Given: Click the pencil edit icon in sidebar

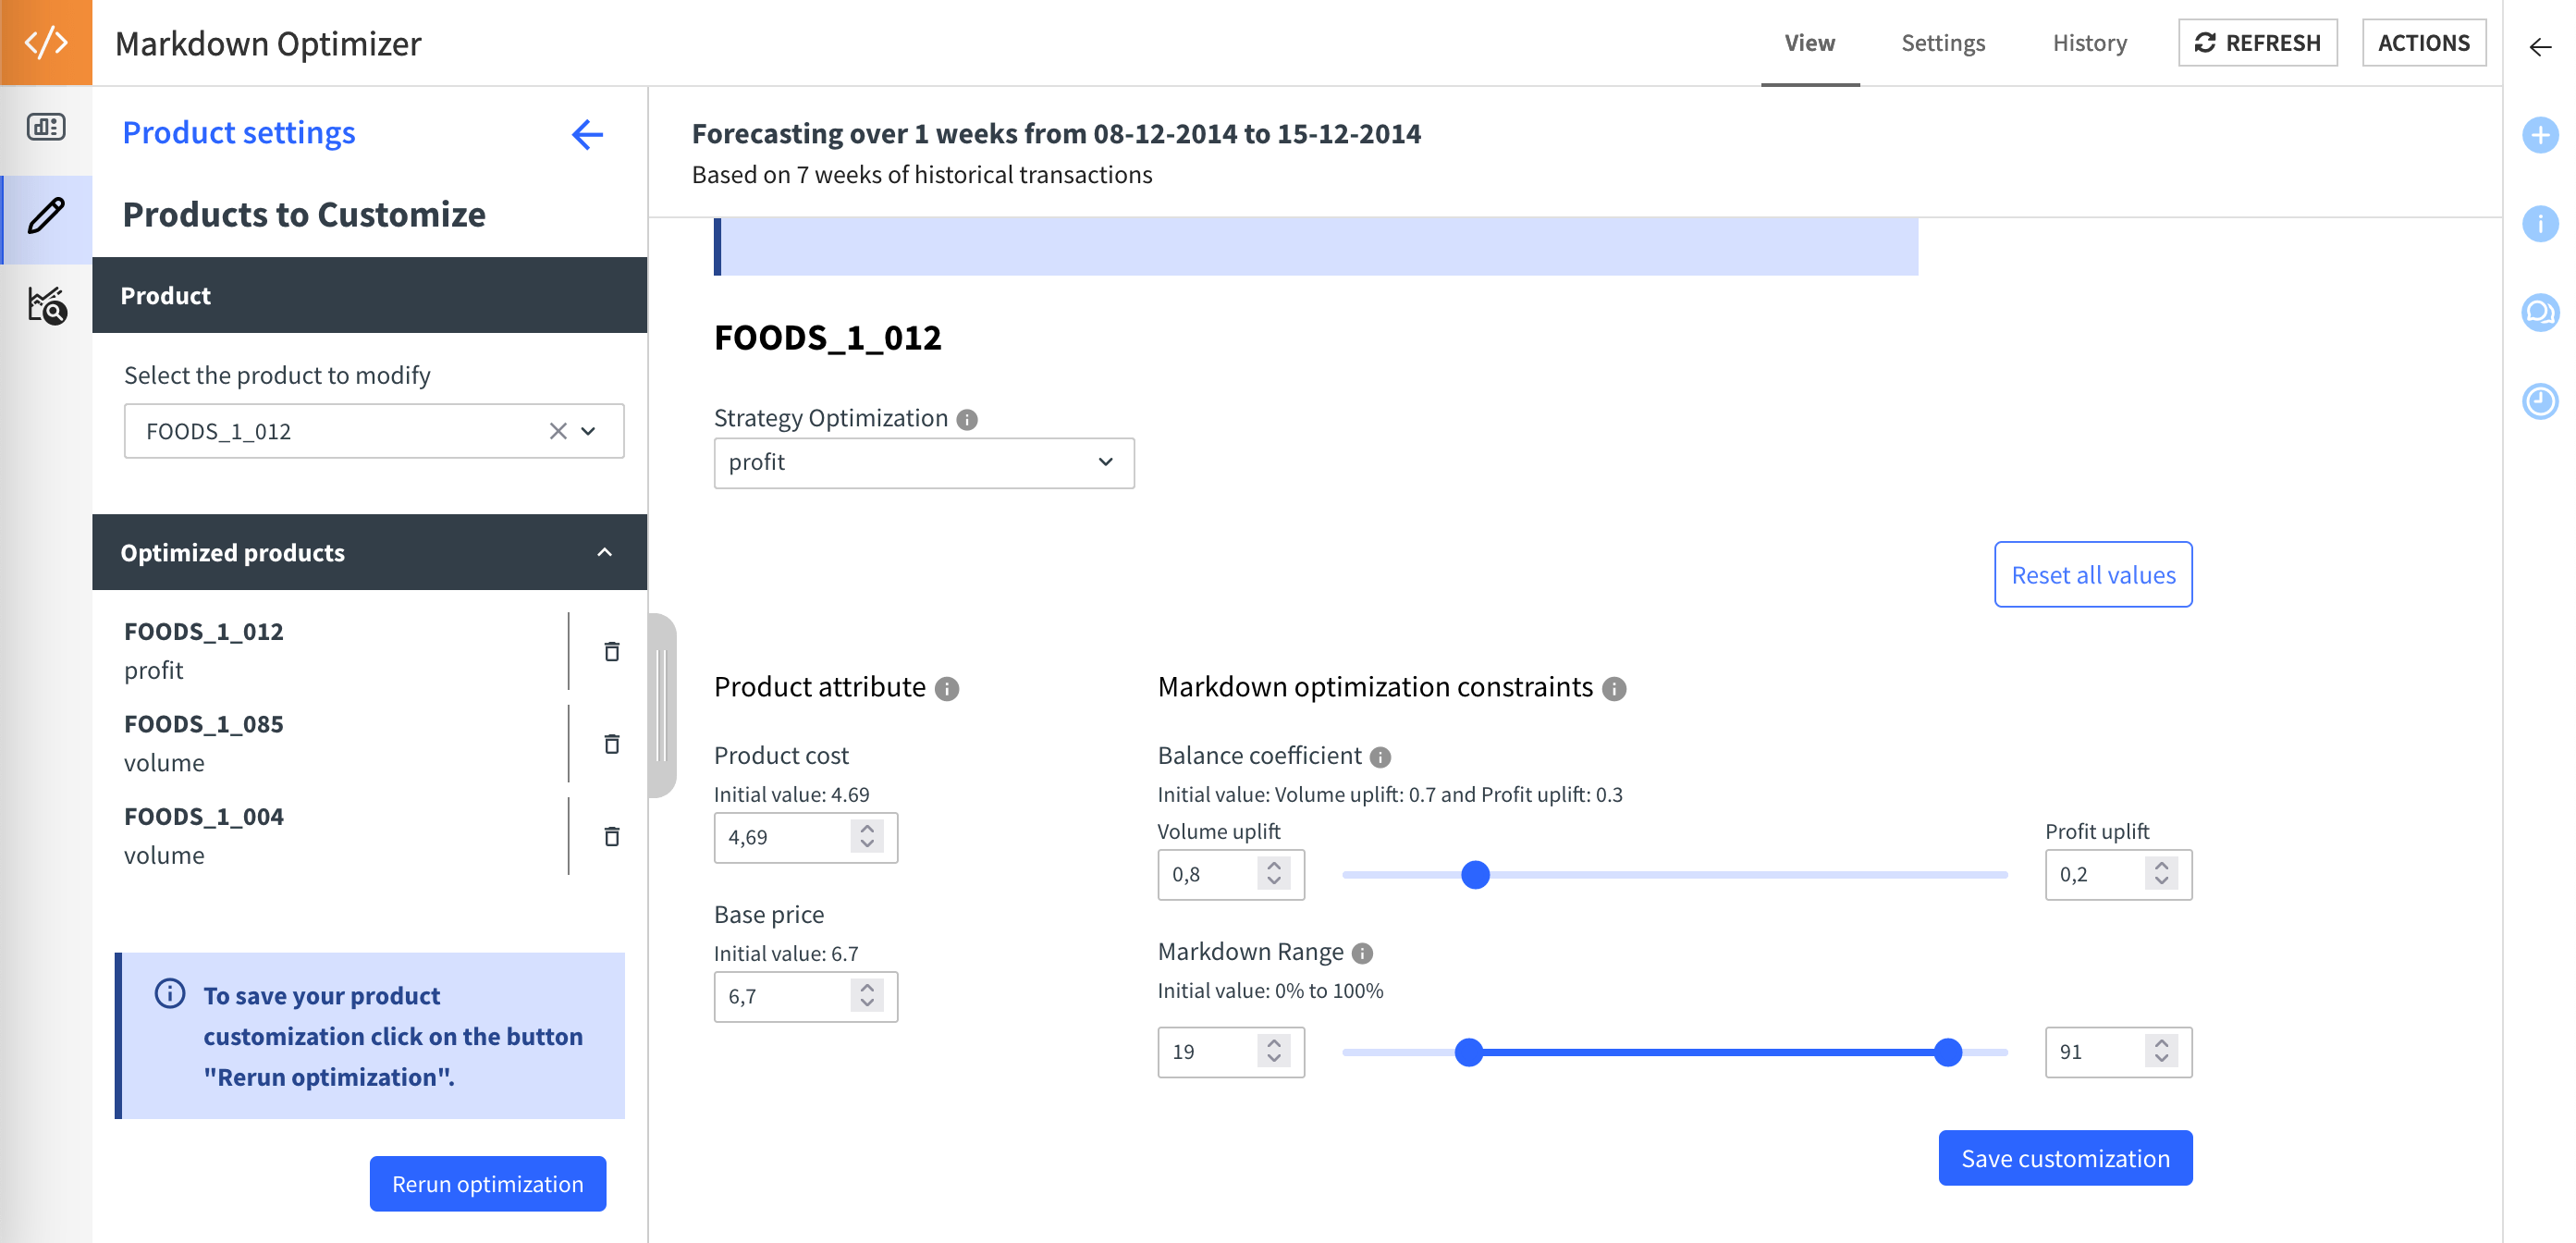Looking at the screenshot, I should pos(46,217).
